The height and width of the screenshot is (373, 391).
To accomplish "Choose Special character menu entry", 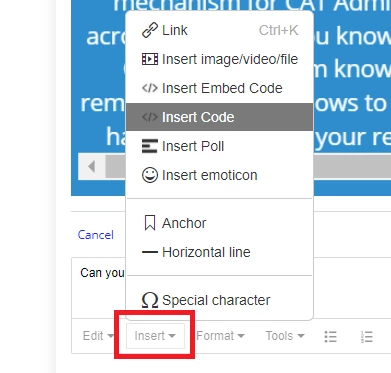I will coord(220,300).
